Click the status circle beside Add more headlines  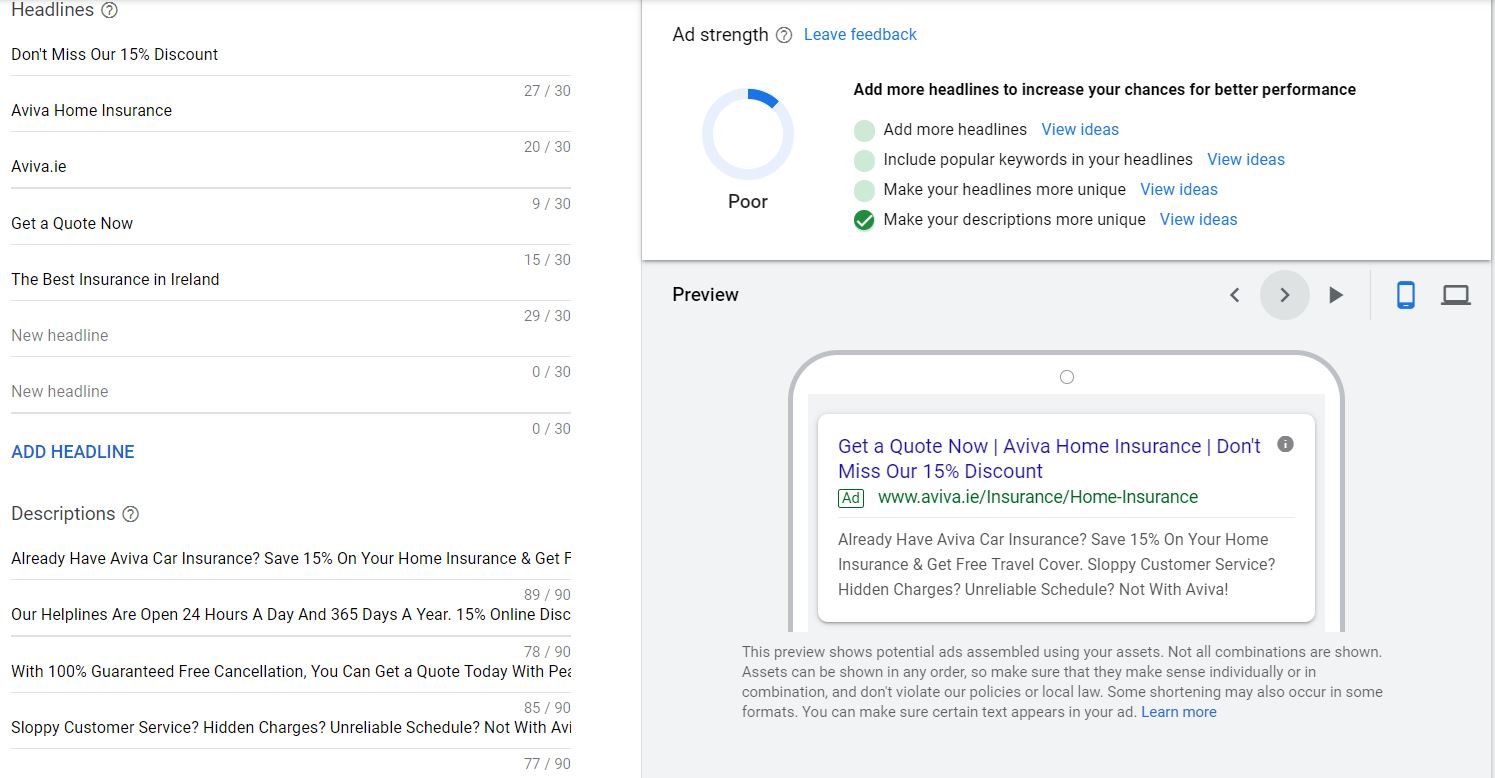click(863, 130)
